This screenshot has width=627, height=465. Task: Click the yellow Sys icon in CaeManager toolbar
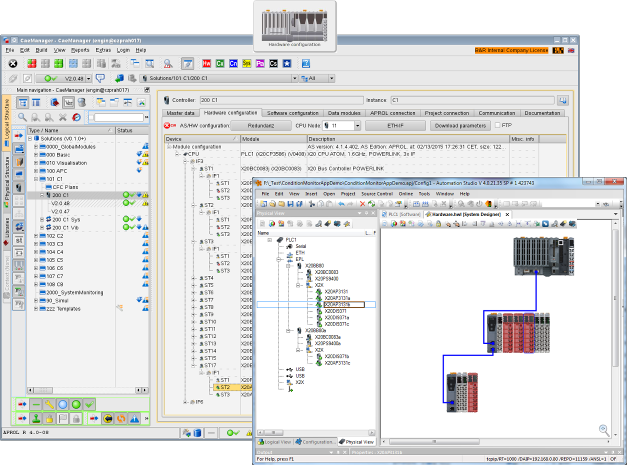[x=247, y=64]
